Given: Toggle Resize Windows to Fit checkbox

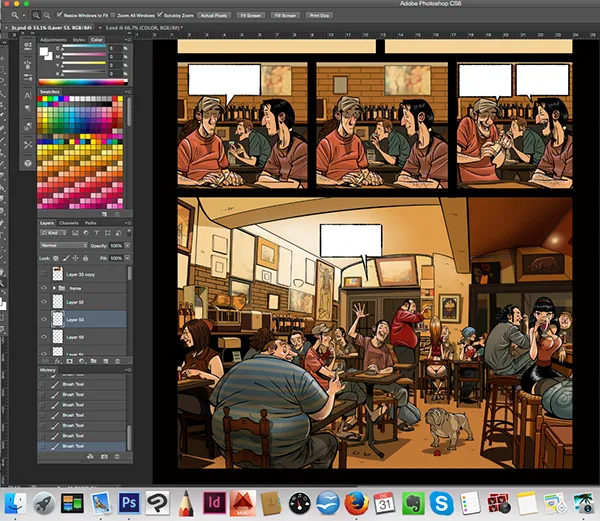Looking at the screenshot, I should point(59,15).
